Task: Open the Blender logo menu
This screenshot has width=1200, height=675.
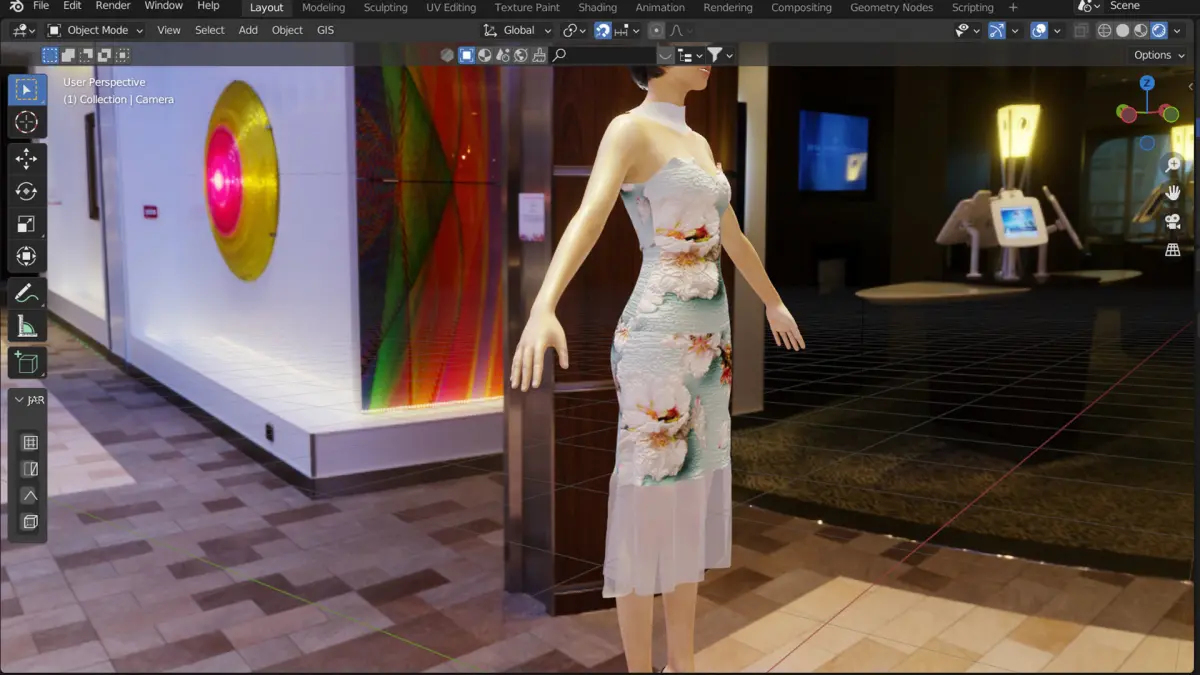Action: (x=15, y=6)
